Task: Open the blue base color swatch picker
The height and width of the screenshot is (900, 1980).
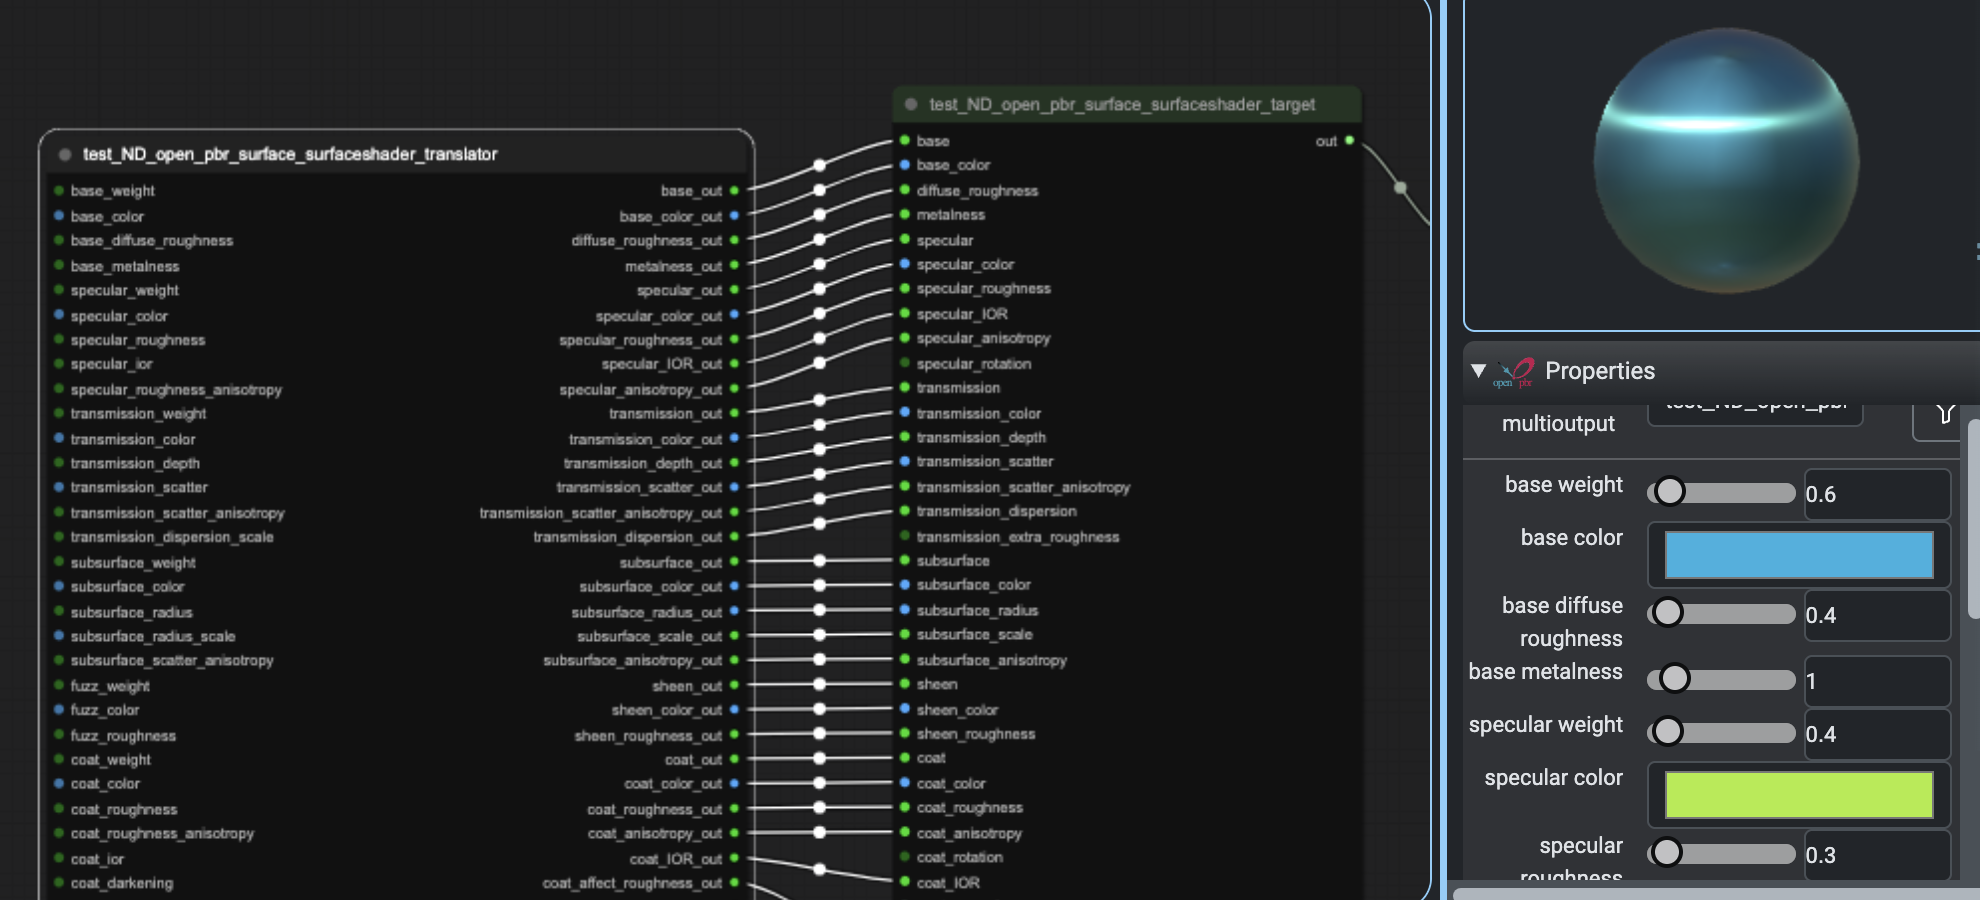Action: point(1797,556)
